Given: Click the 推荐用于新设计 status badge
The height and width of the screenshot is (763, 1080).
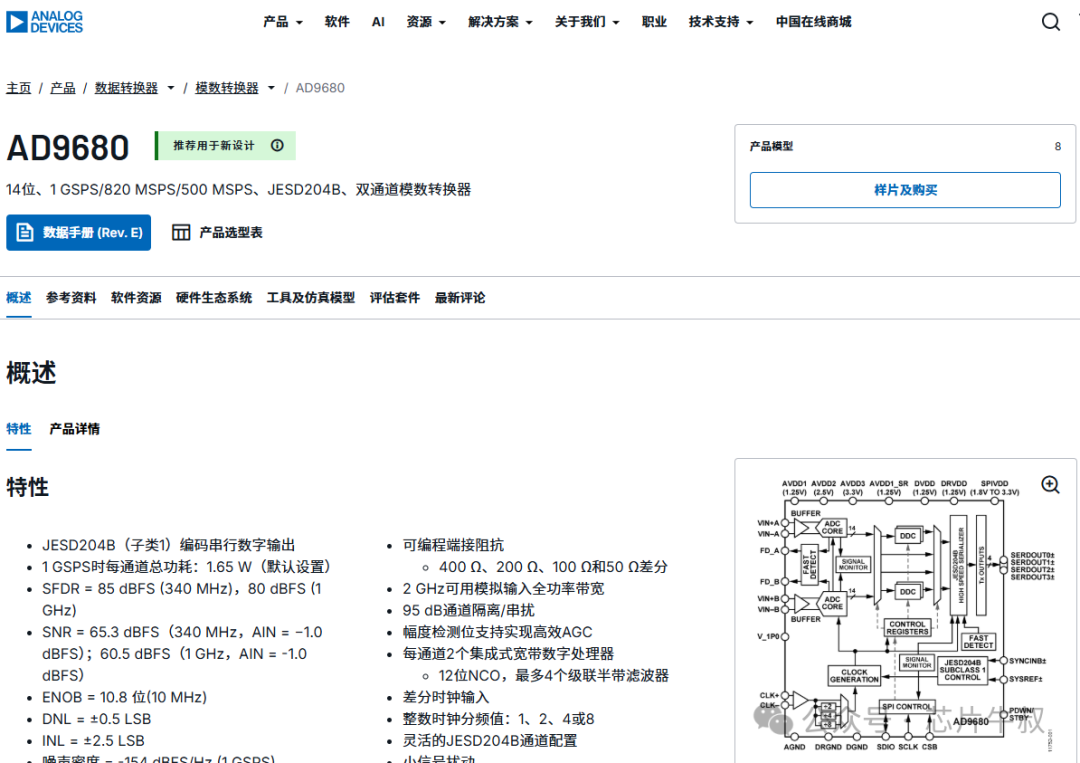Looking at the screenshot, I should tap(225, 145).
